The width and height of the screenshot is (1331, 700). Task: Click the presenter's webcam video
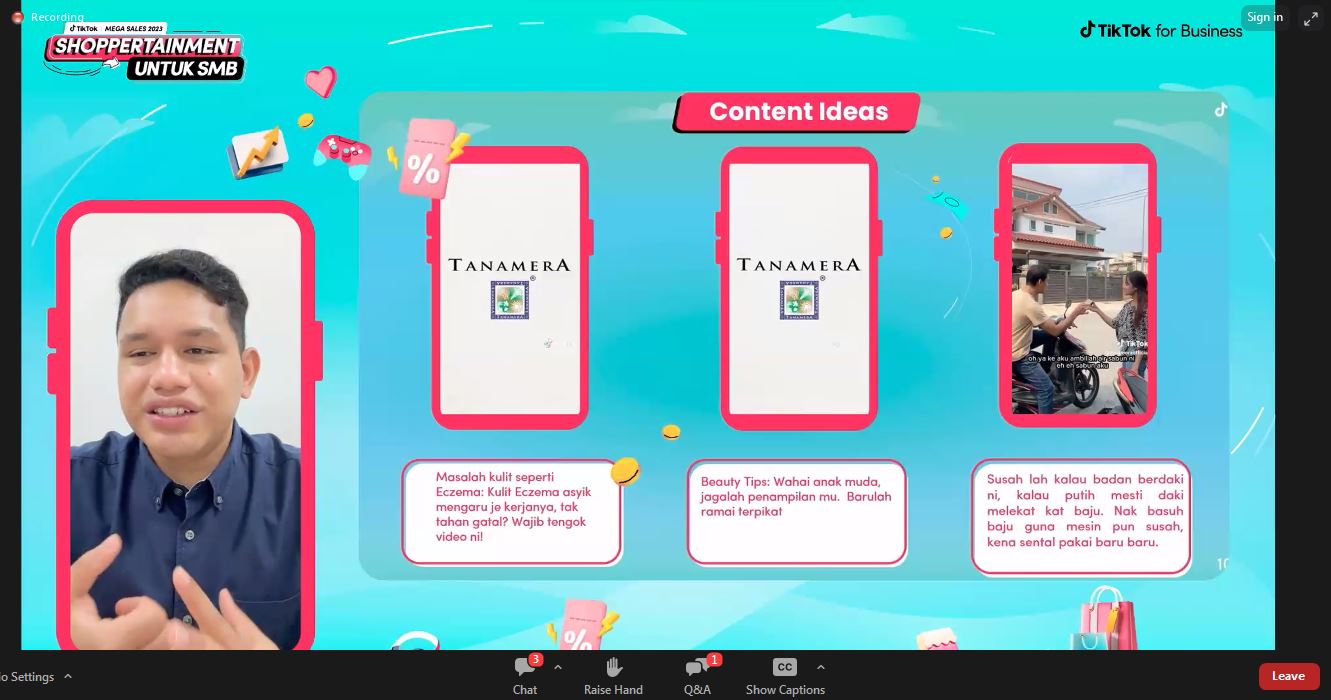point(186,431)
